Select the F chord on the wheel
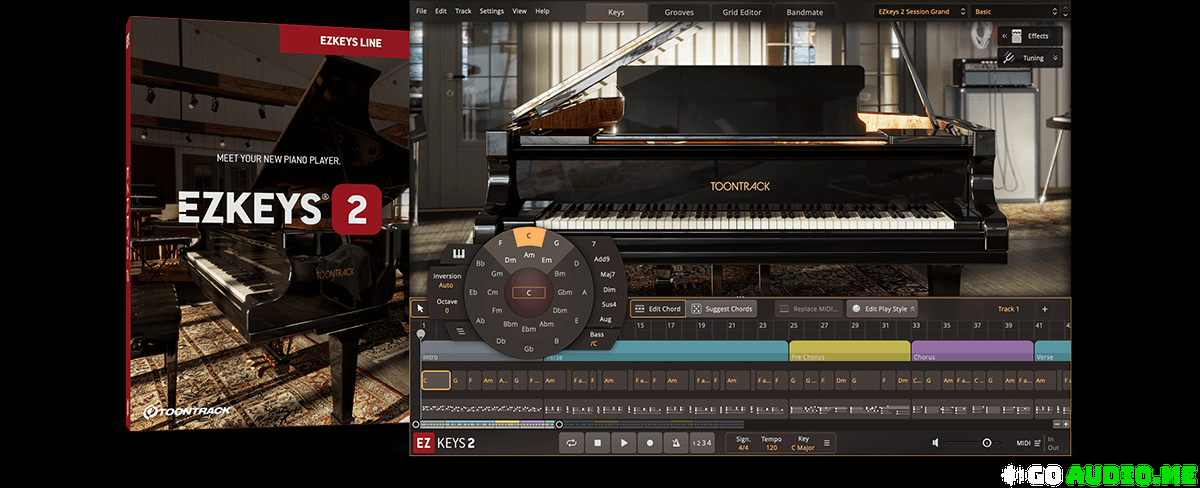The width and height of the screenshot is (1200, 488). 500,243
